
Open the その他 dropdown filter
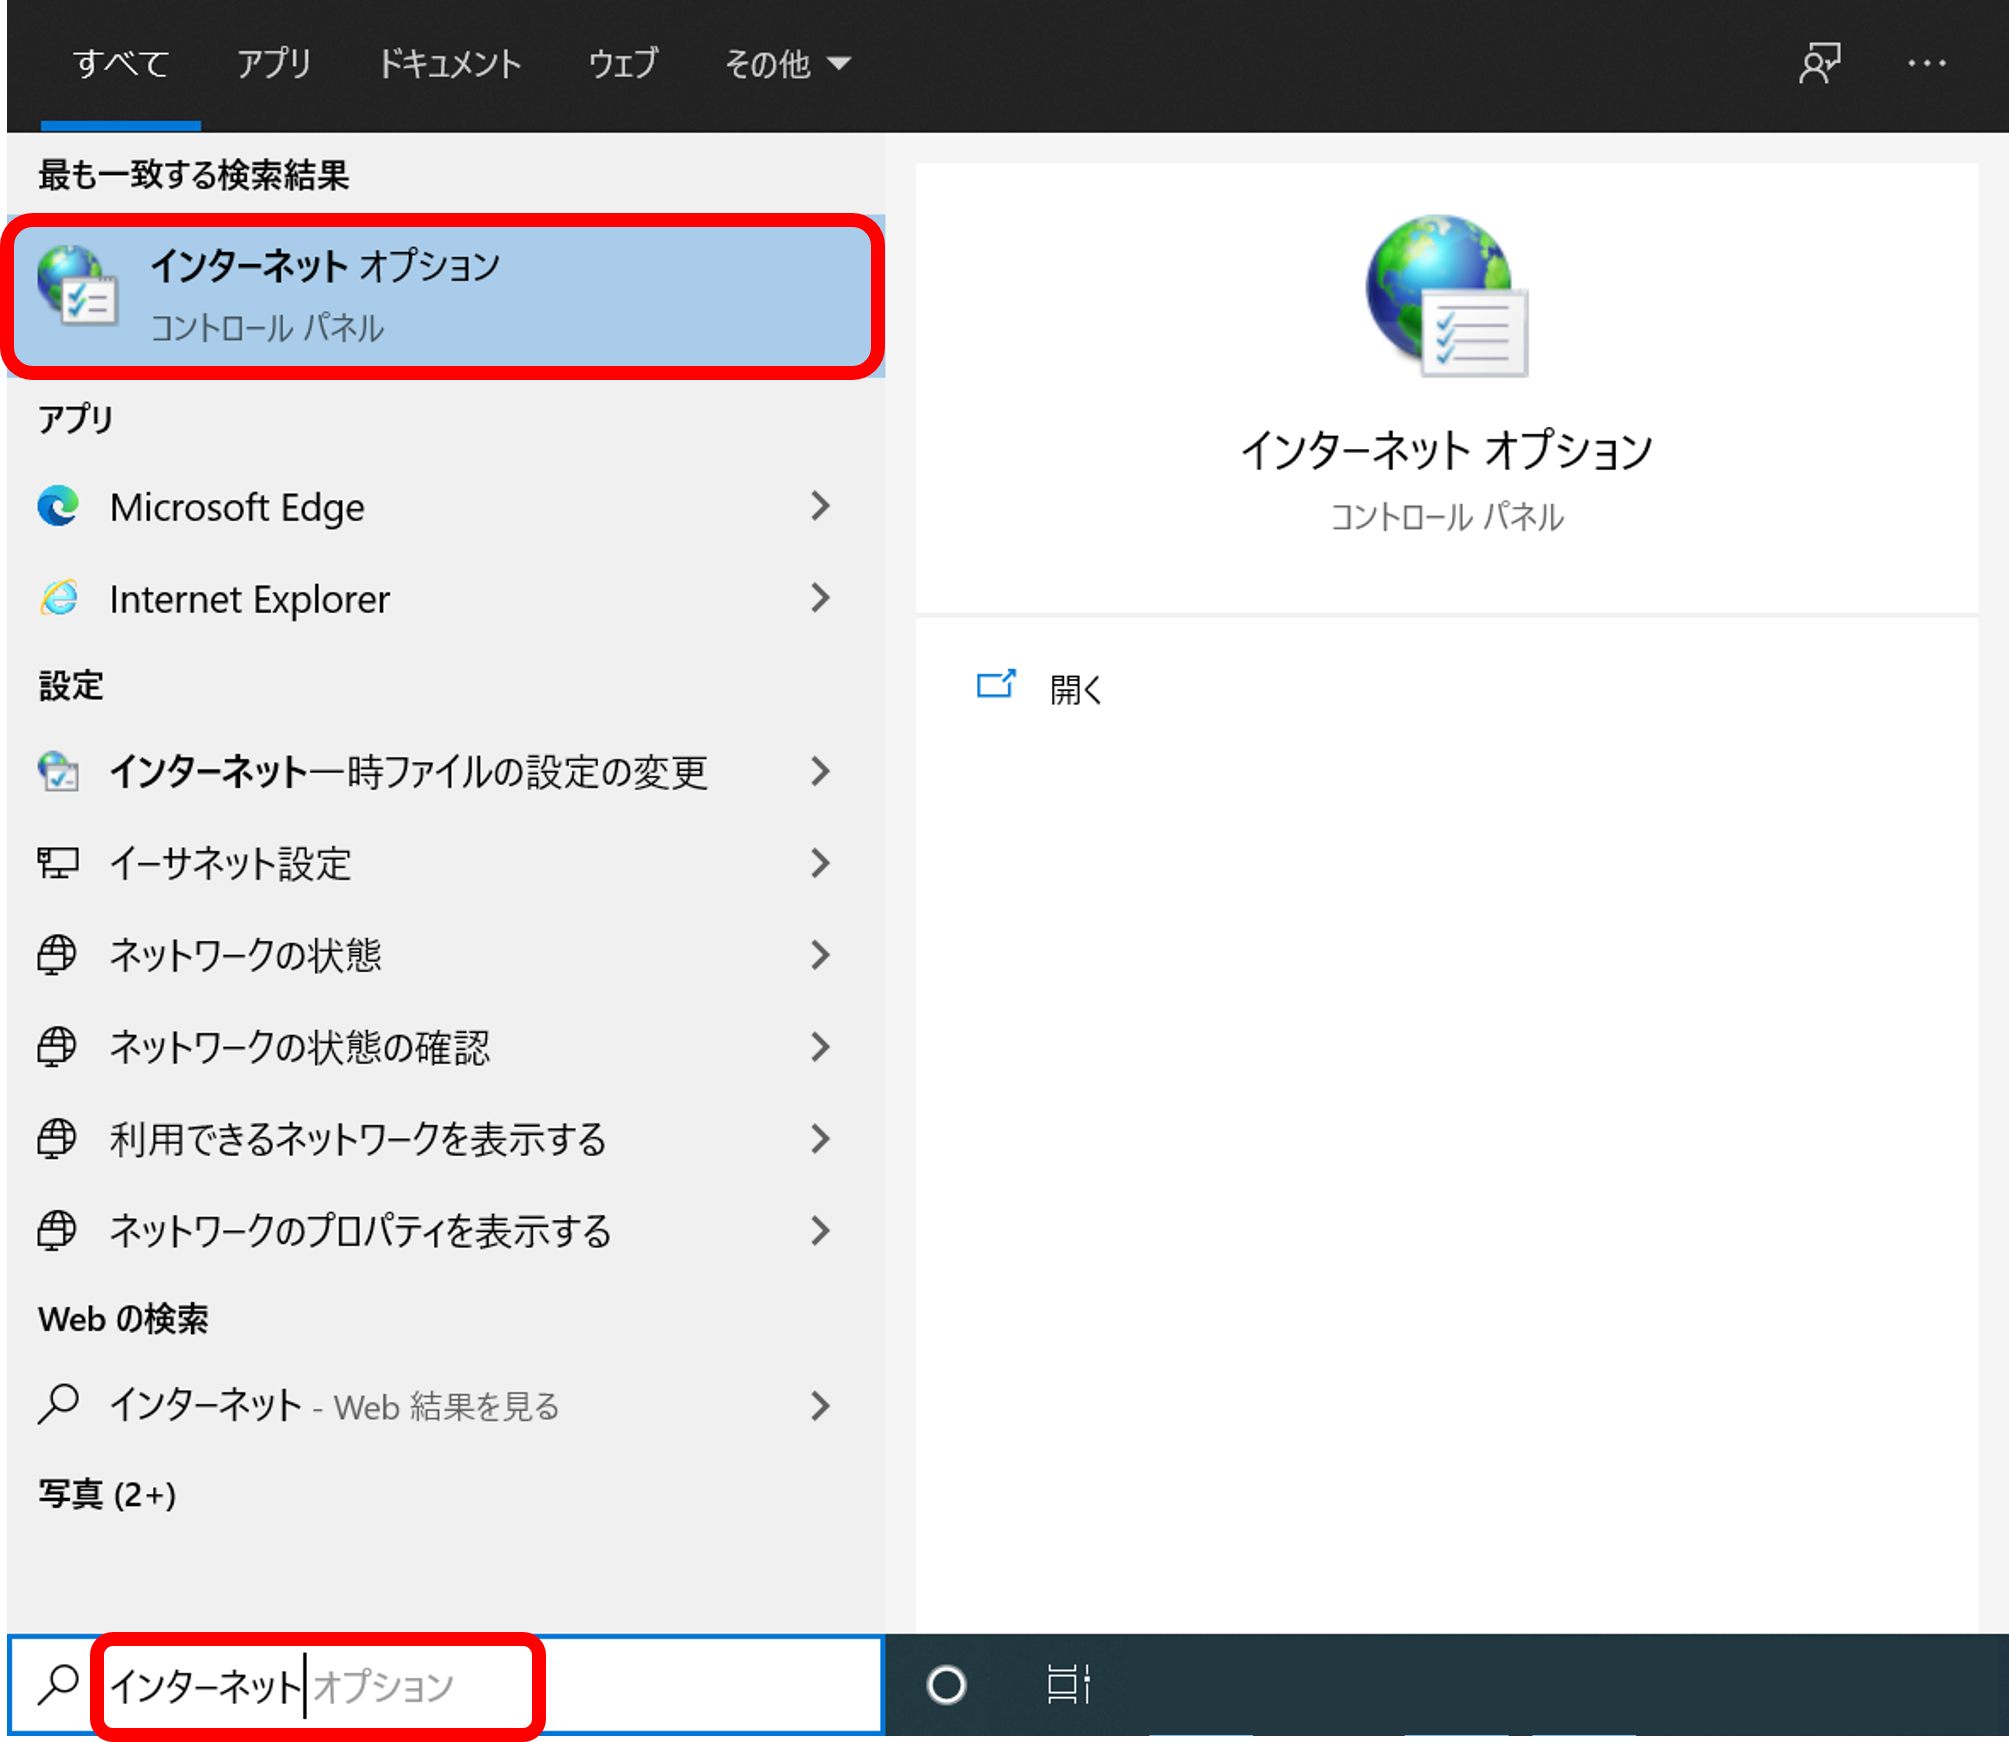click(x=787, y=64)
